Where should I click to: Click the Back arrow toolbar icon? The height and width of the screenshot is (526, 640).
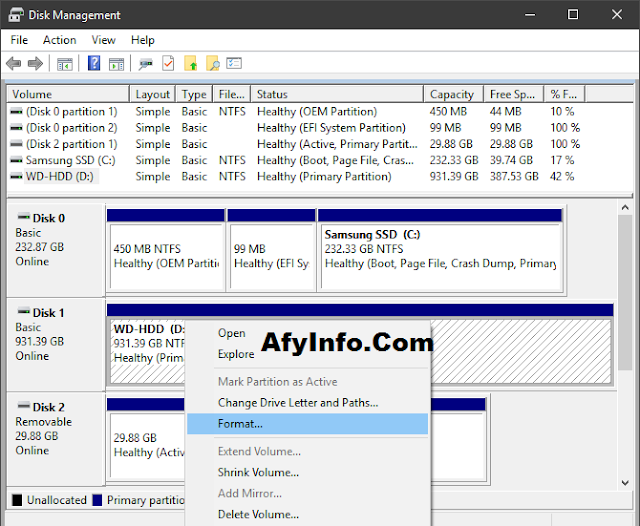[13, 64]
